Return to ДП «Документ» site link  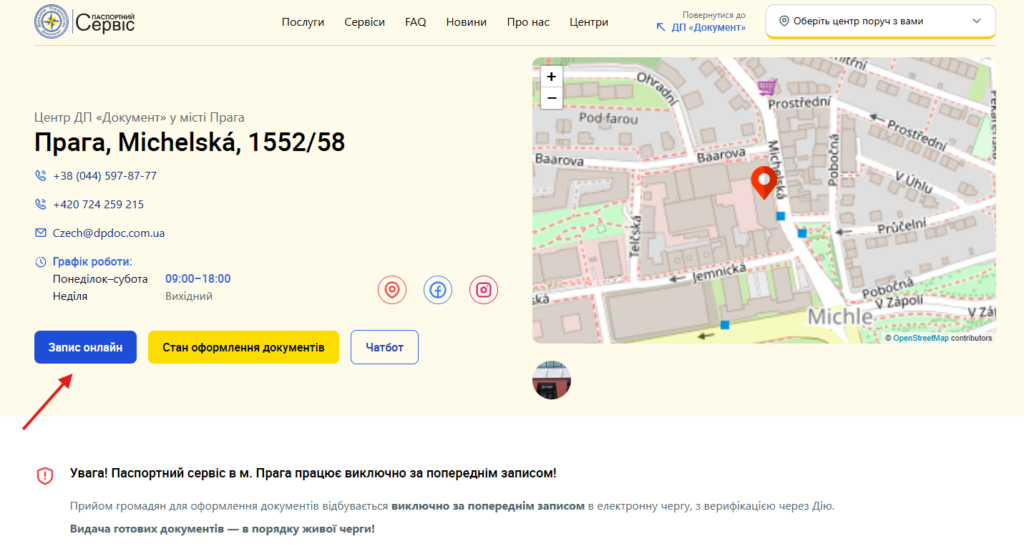coord(701,22)
